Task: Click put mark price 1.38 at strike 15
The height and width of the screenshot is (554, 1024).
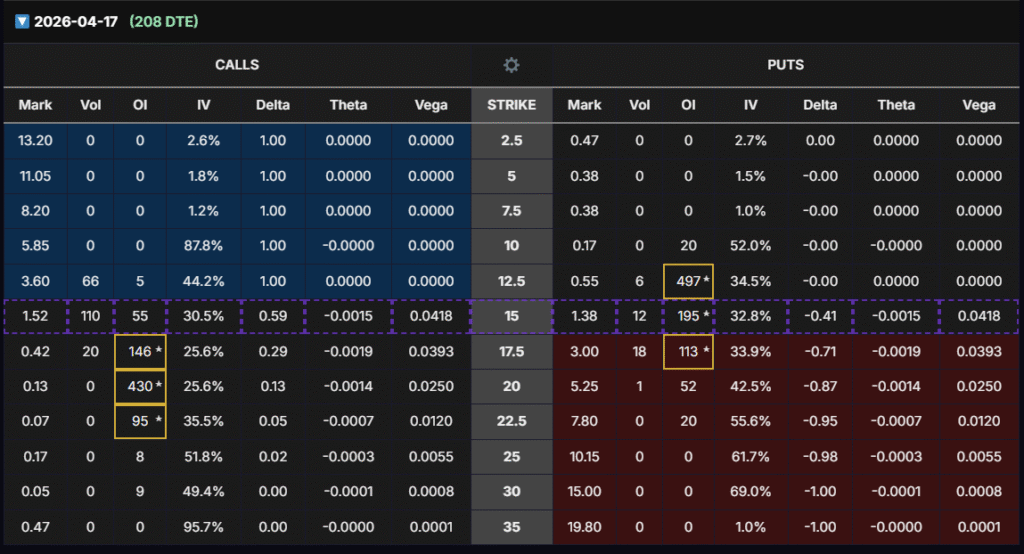Action: tap(584, 317)
